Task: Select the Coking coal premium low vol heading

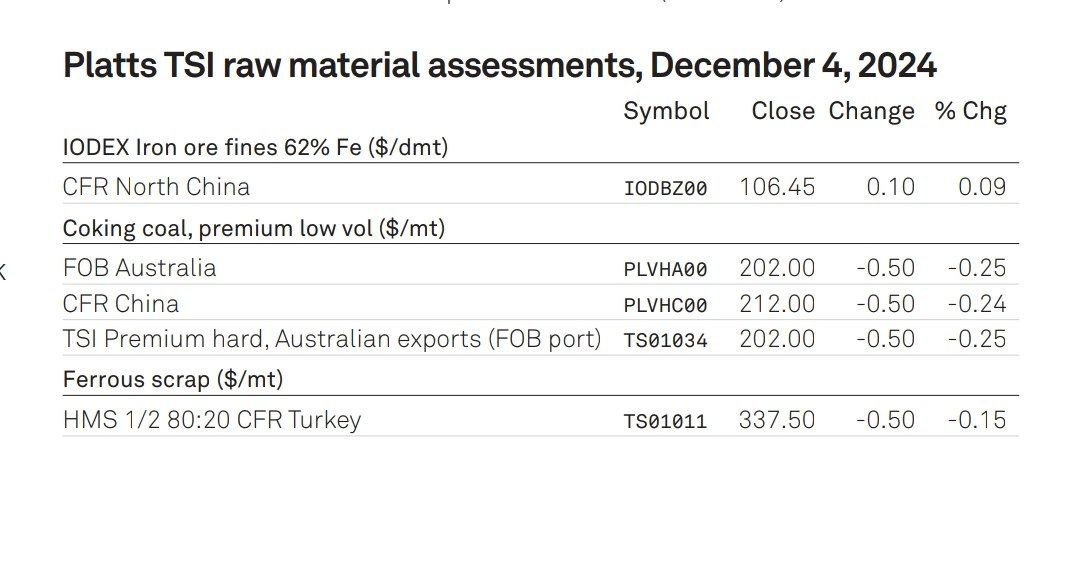Action: click(x=254, y=228)
